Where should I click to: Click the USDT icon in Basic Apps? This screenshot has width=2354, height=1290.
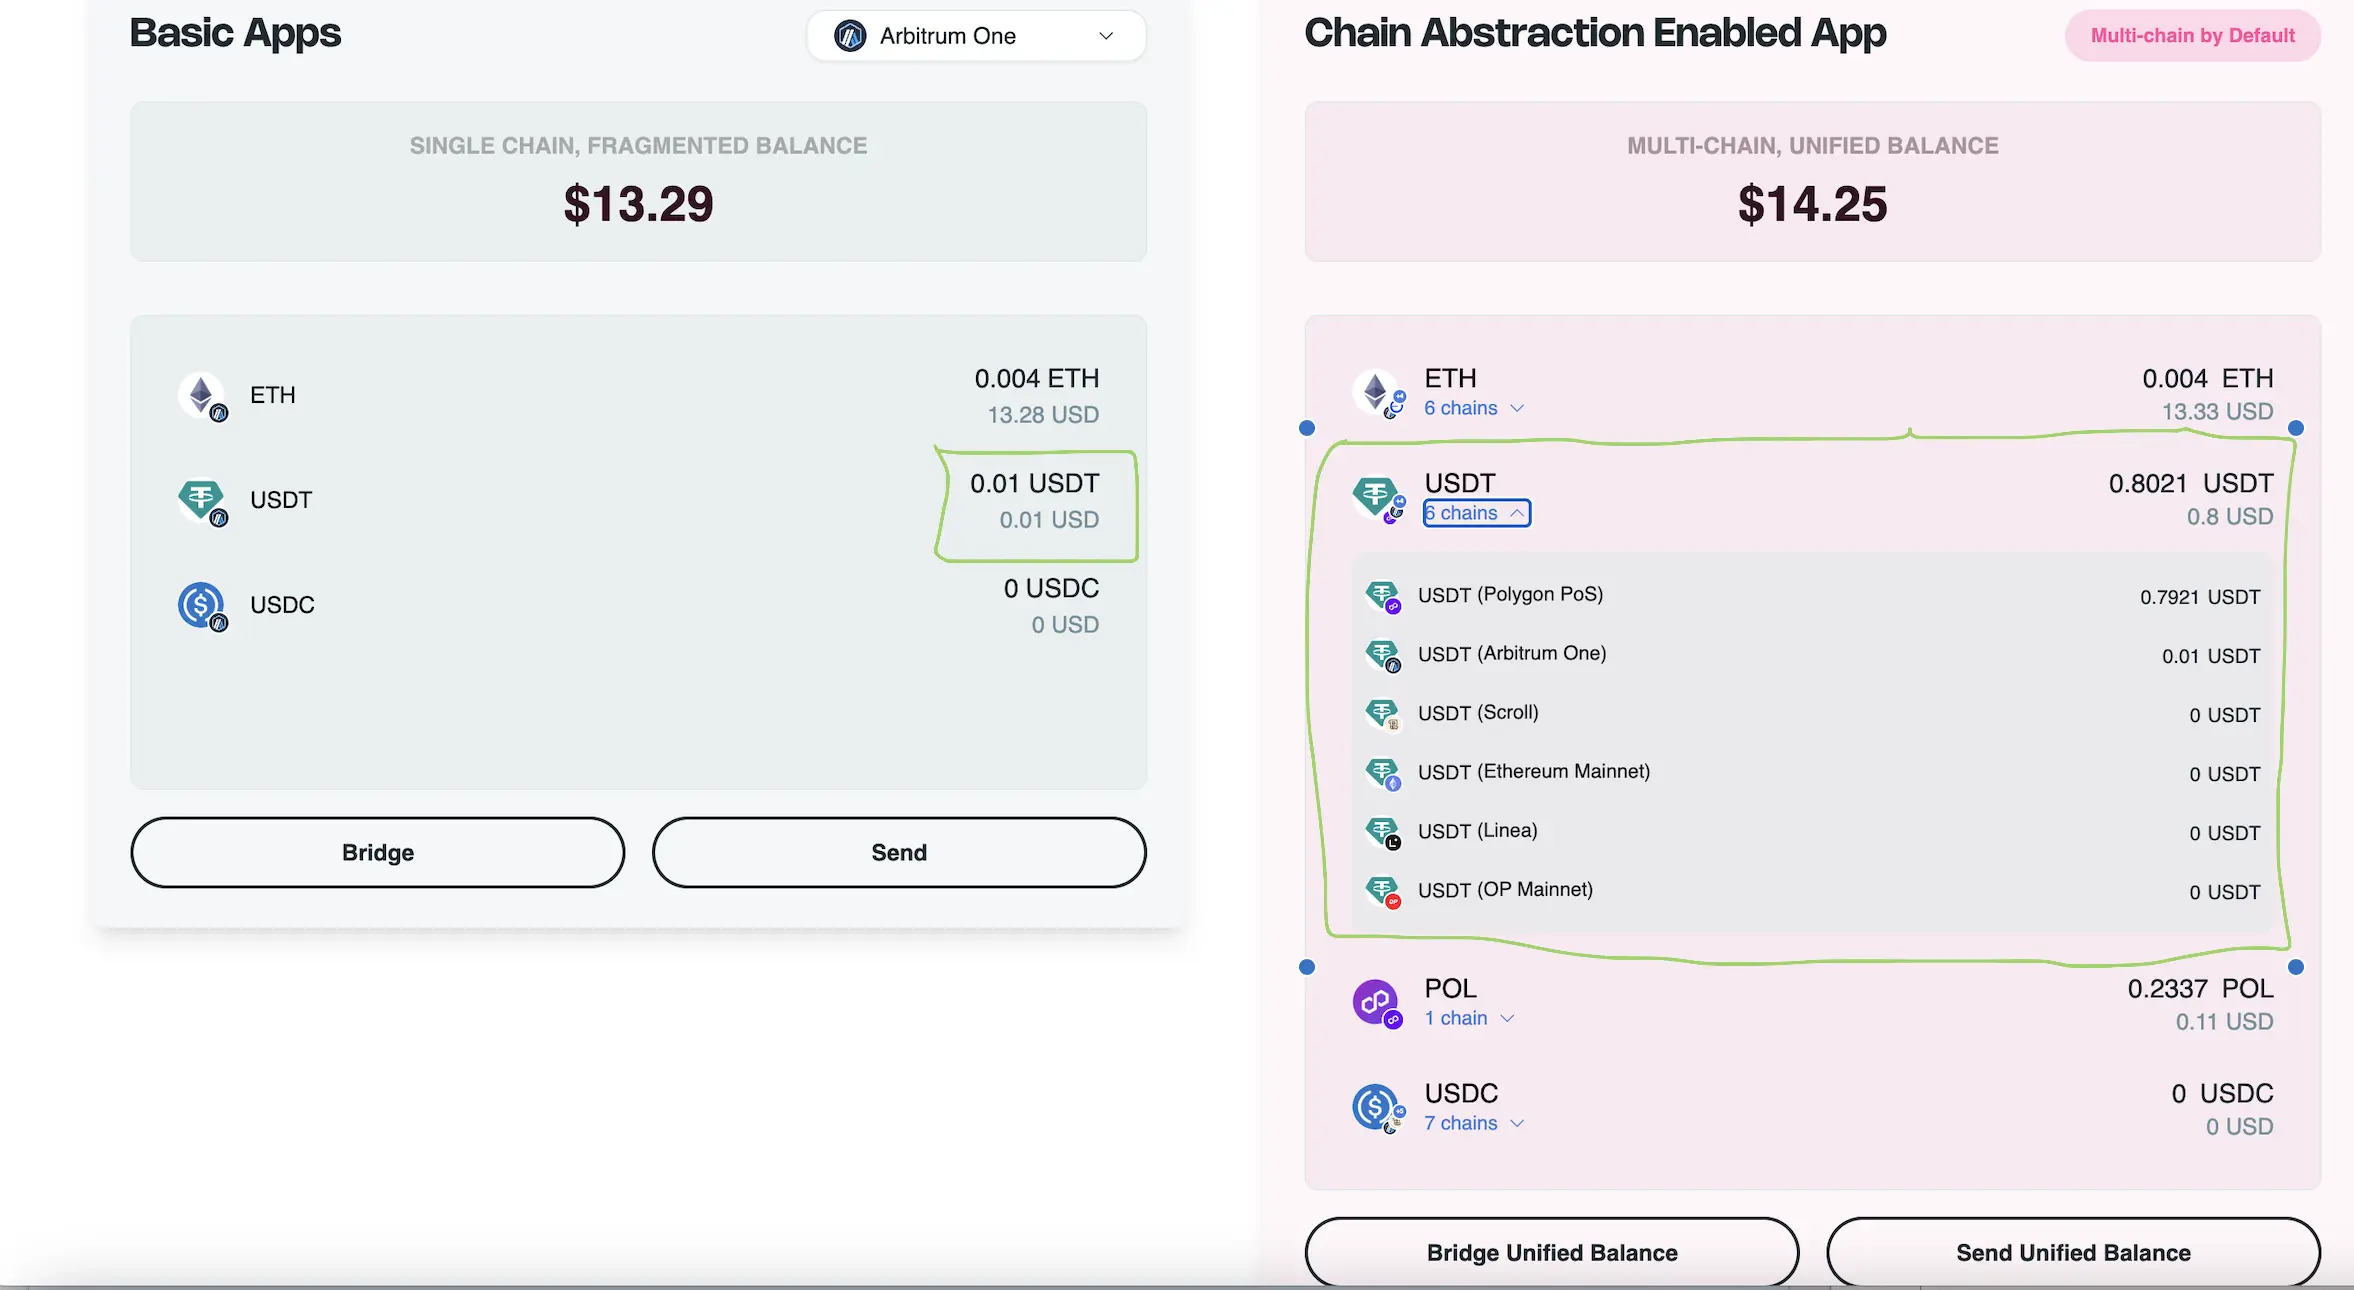[x=203, y=501]
